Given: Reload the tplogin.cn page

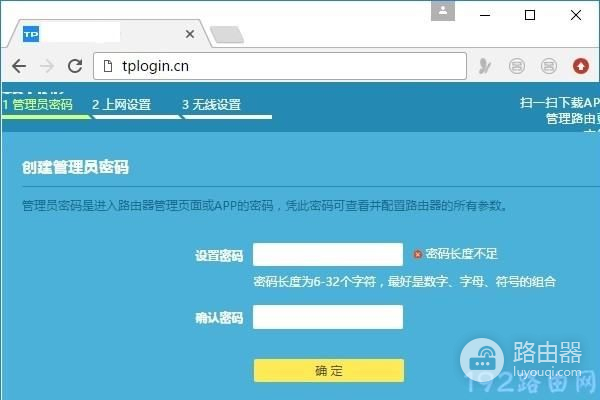Looking at the screenshot, I should click(x=75, y=66).
